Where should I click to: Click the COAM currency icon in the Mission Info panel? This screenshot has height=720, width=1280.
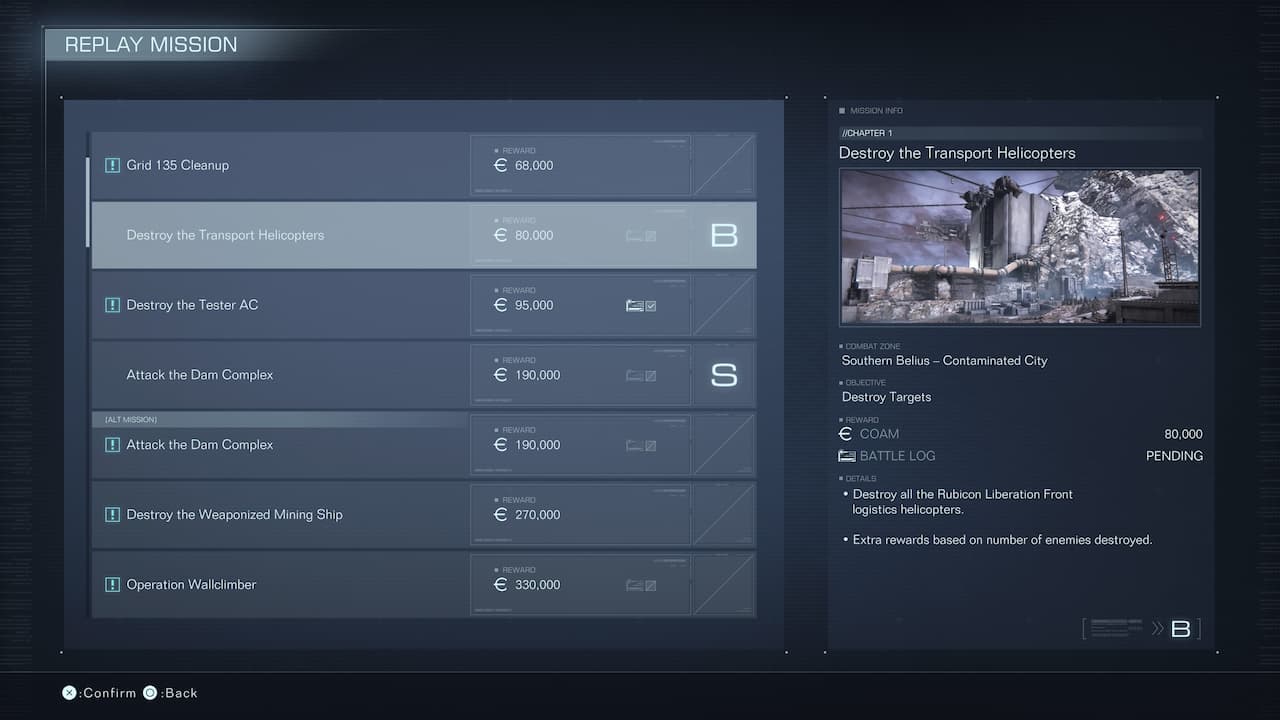pos(846,434)
